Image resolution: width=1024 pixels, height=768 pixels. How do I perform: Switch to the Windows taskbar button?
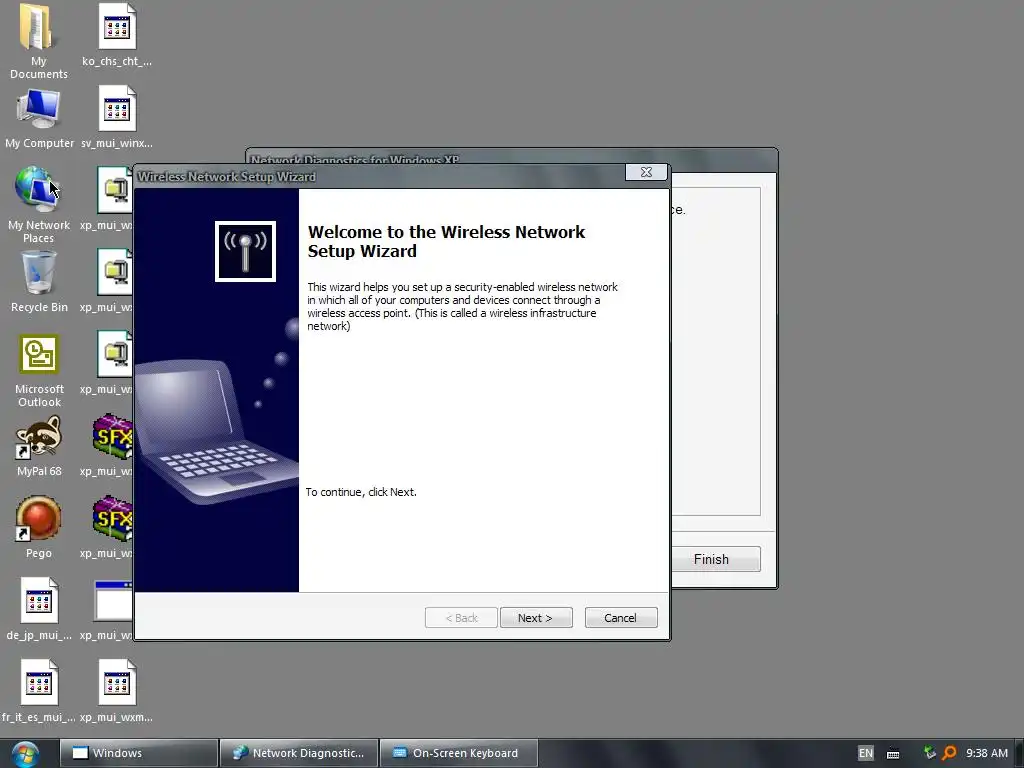point(138,753)
